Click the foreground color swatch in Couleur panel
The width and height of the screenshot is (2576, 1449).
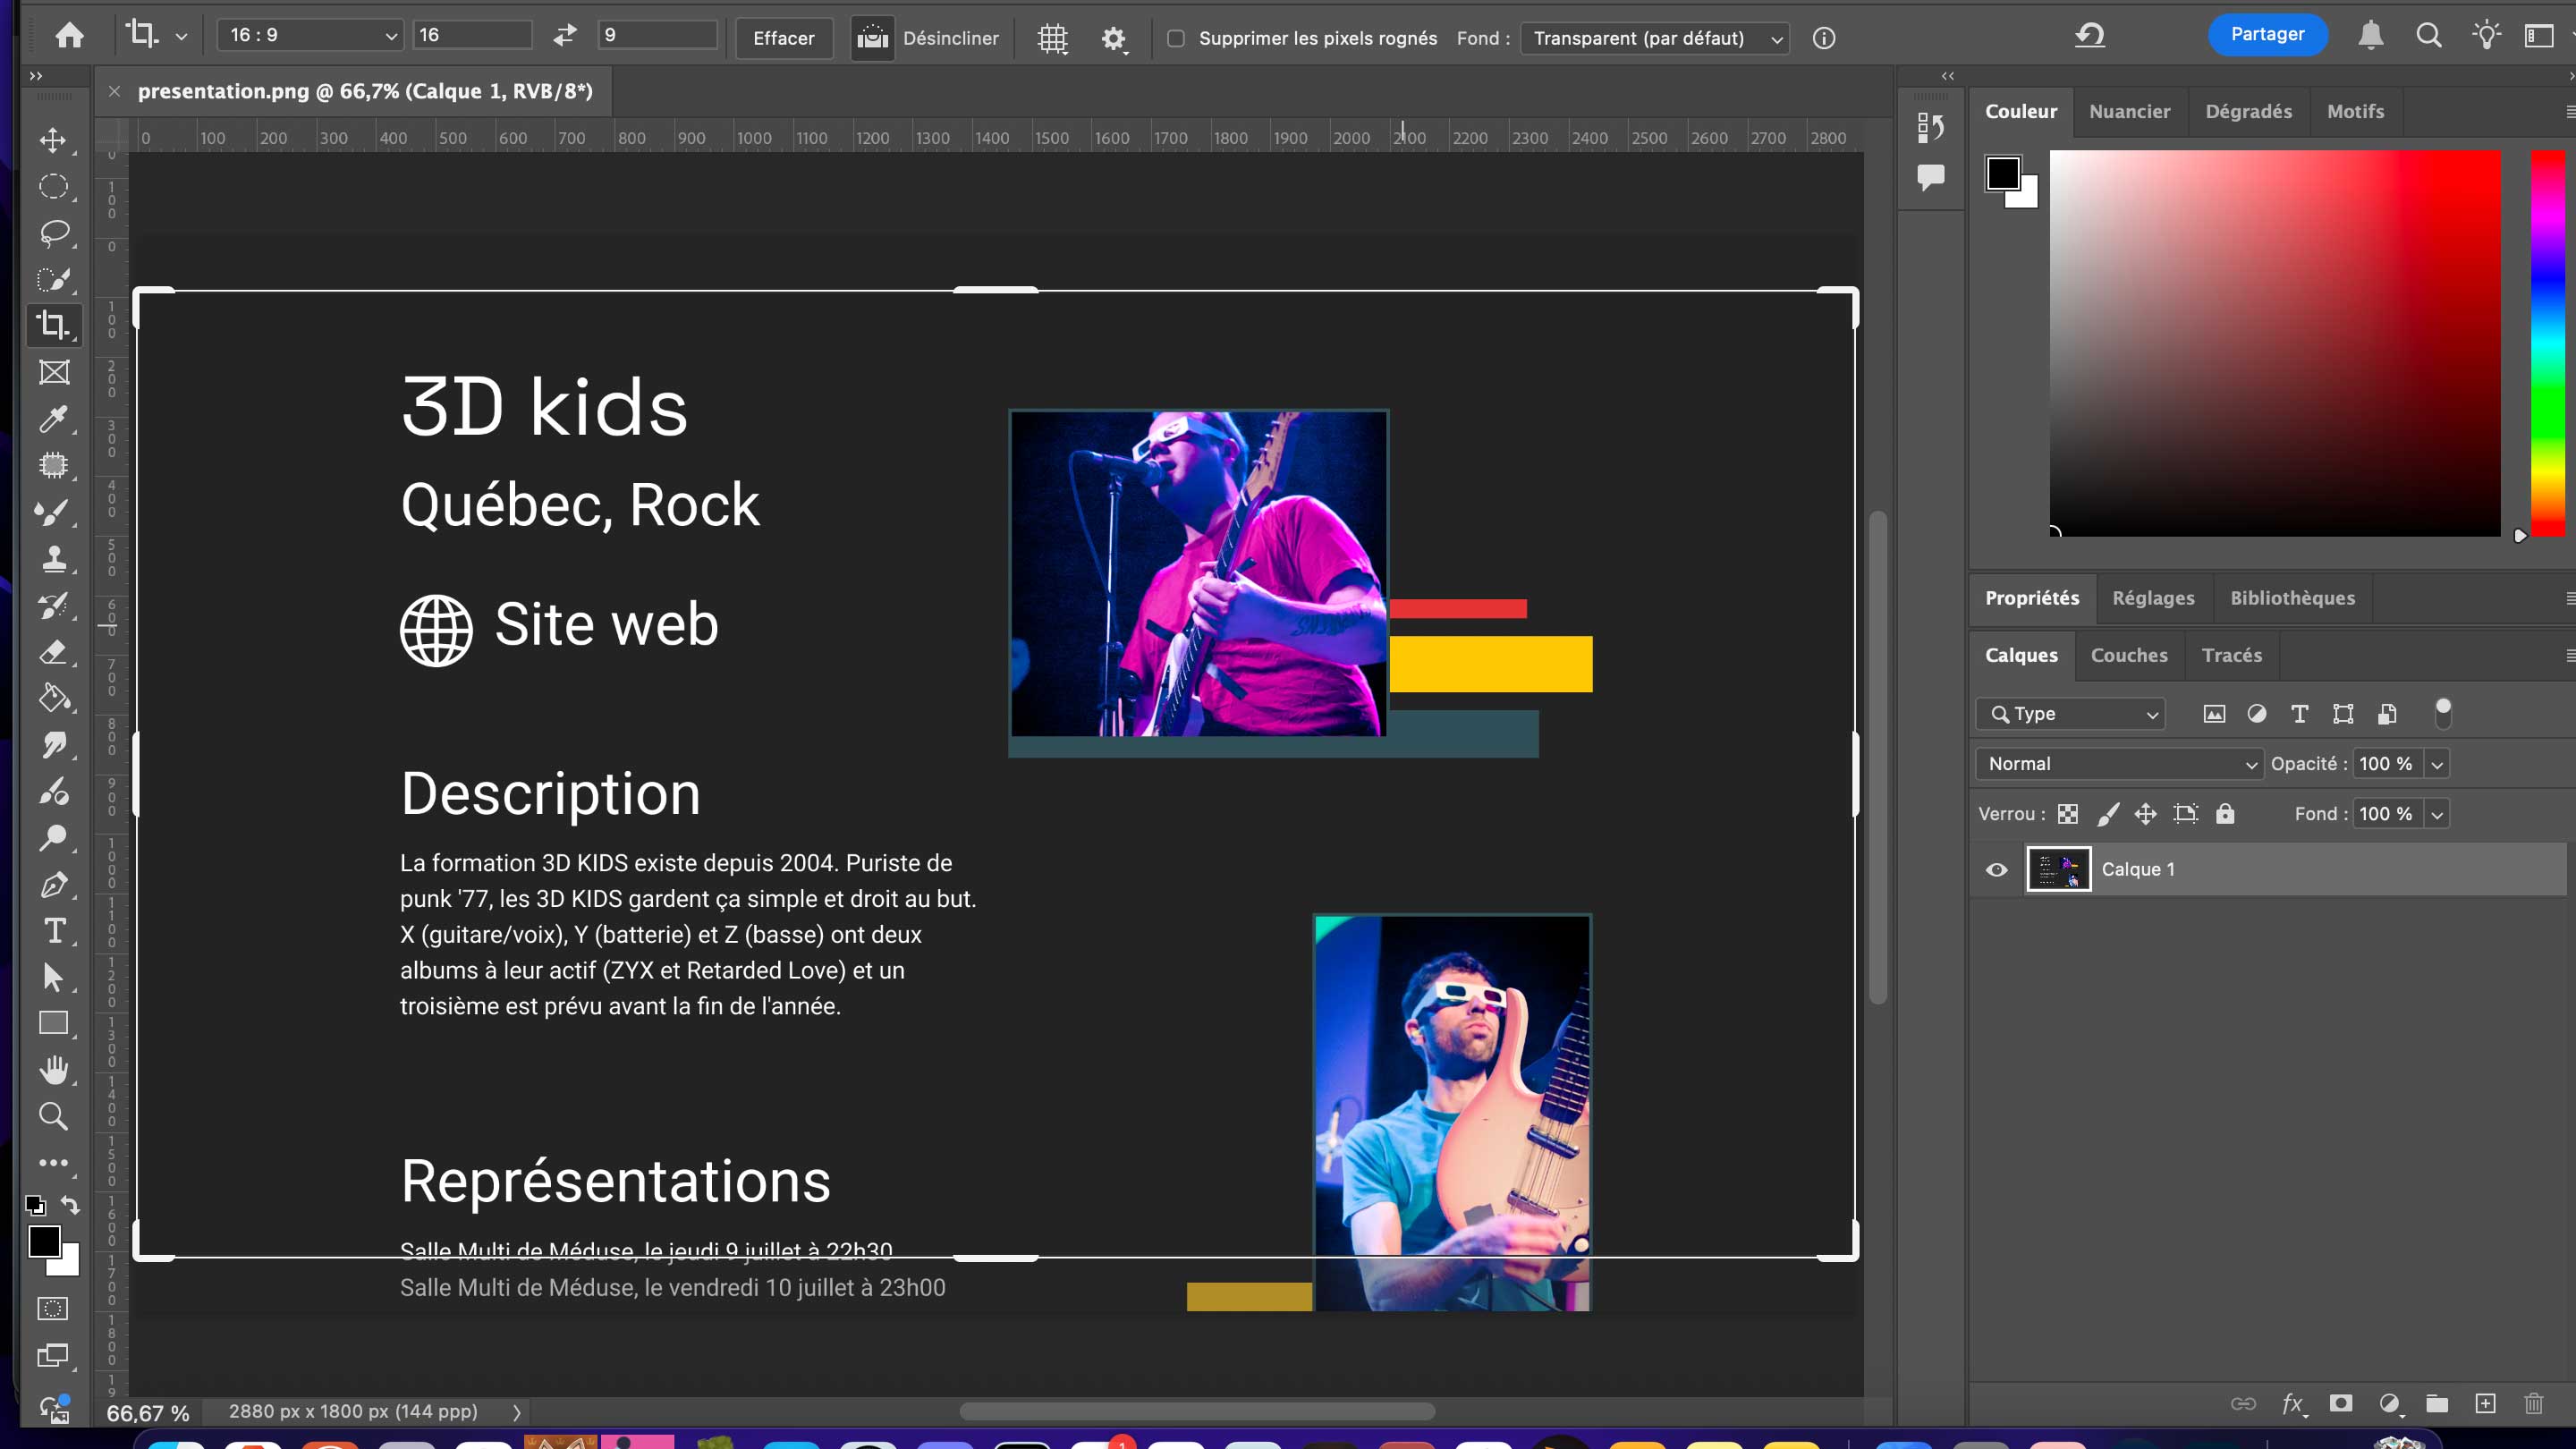tap(2002, 172)
